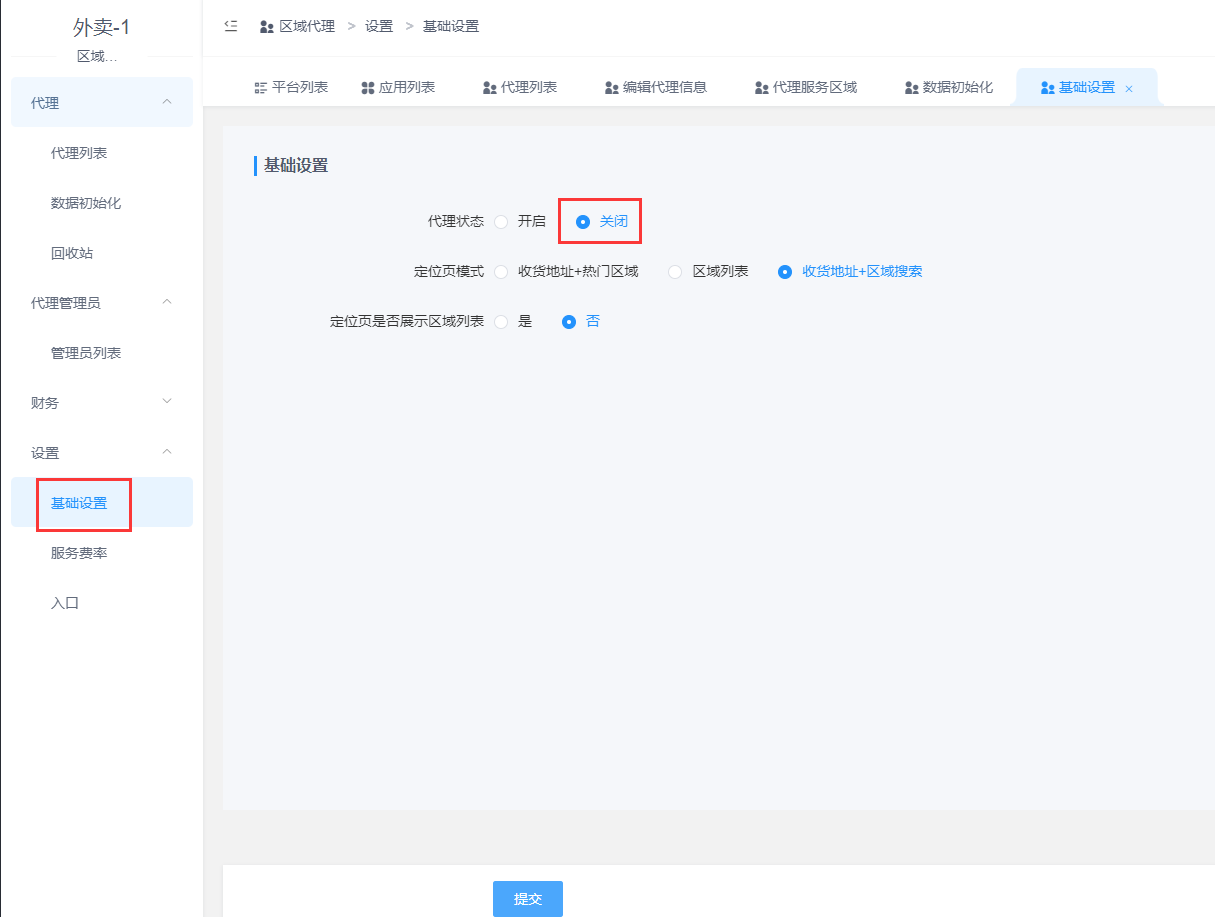Open 回收站 in the sidebar
This screenshot has height=917, width=1215.
tap(102, 252)
